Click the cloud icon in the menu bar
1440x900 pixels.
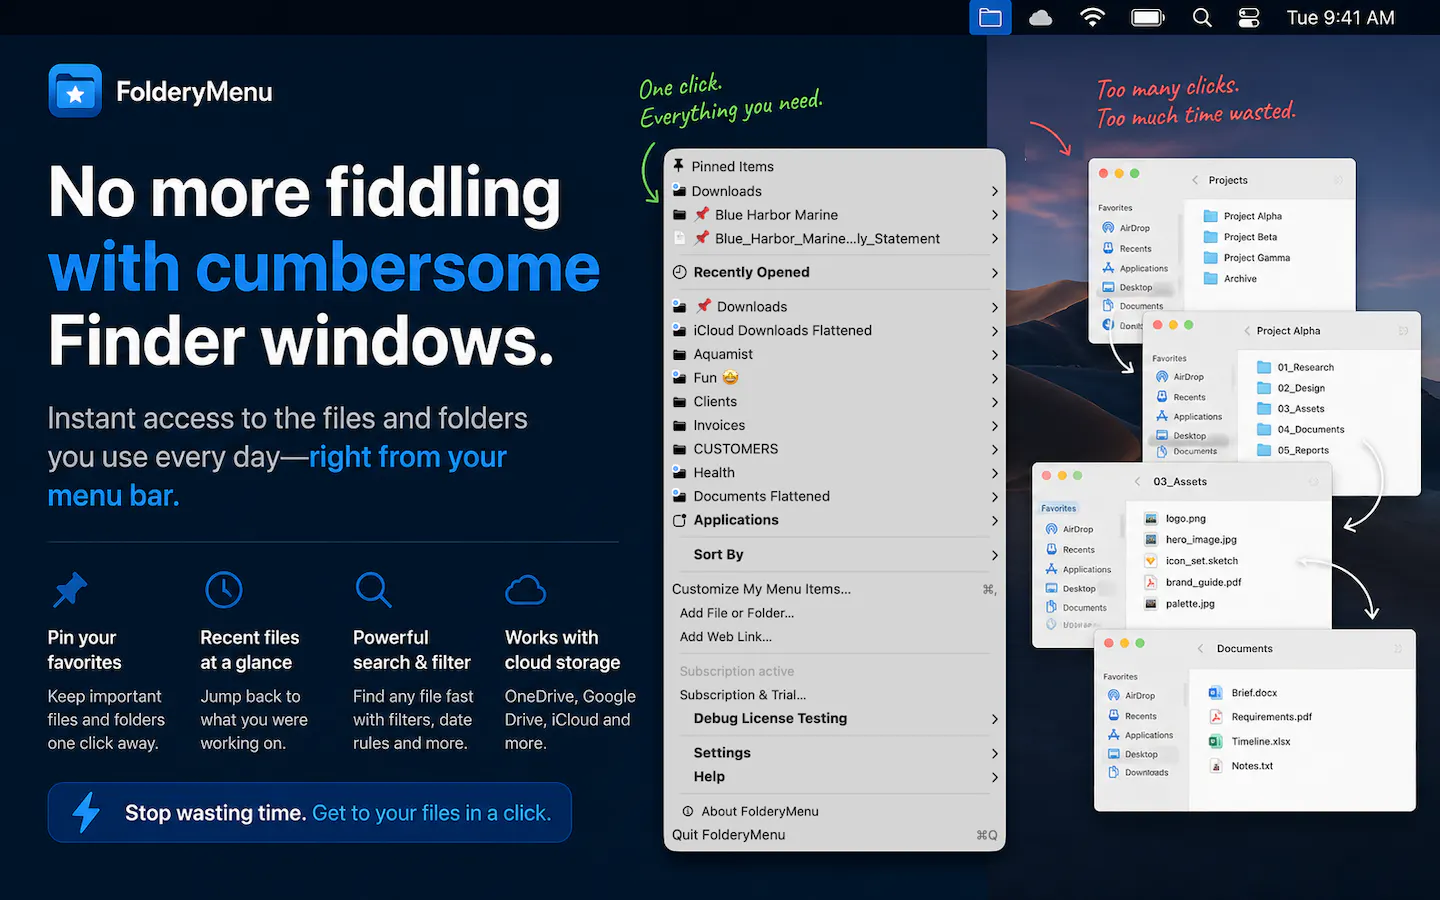point(1041,18)
